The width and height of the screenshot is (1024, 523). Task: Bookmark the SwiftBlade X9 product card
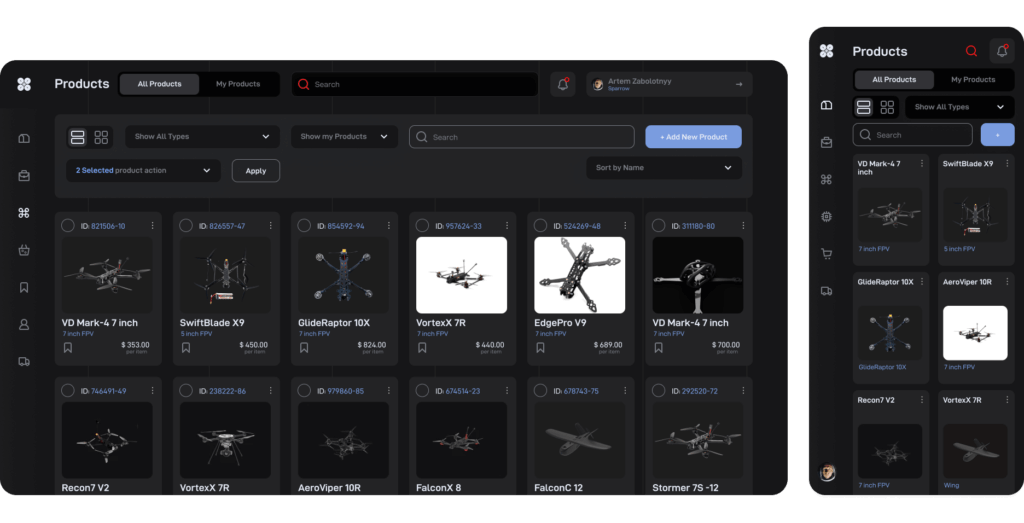(x=186, y=348)
